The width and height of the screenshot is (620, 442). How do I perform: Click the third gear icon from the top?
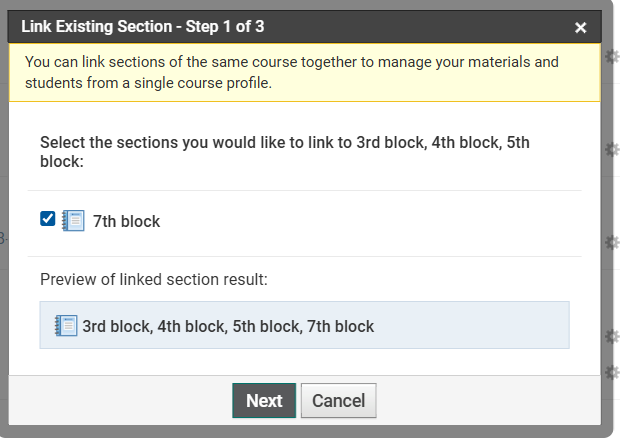(612, 242)
